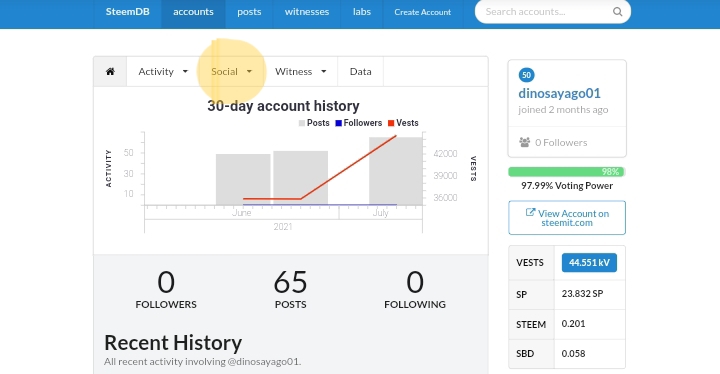Image resolution: width=720 pixels, height=374 pixels.
Task: Click View Account on steemit.com button
Action: coord(567,218)
